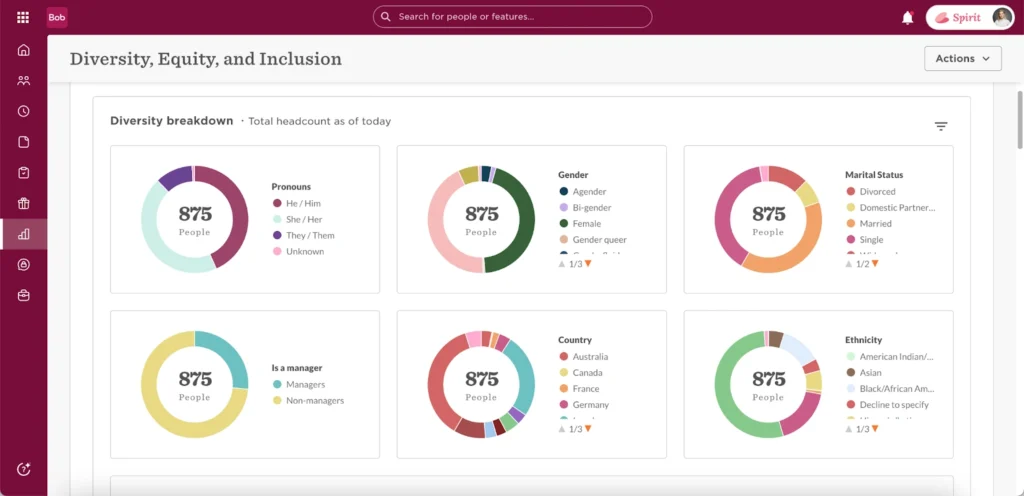Toggle the Managers legend entry
Image resolution: width=1024 pixels, height=496 pixels.
[305, 384]
